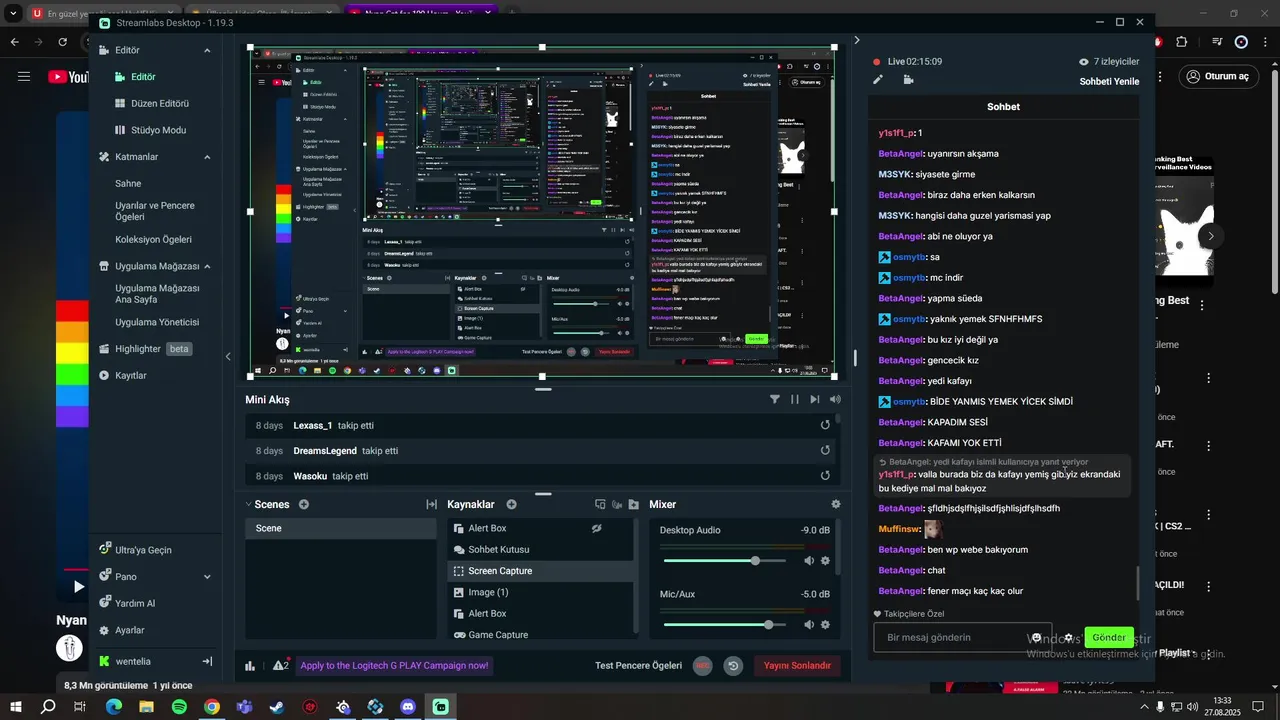
Task: Replay the Wasoku follow alert
Action: point(825,477)
